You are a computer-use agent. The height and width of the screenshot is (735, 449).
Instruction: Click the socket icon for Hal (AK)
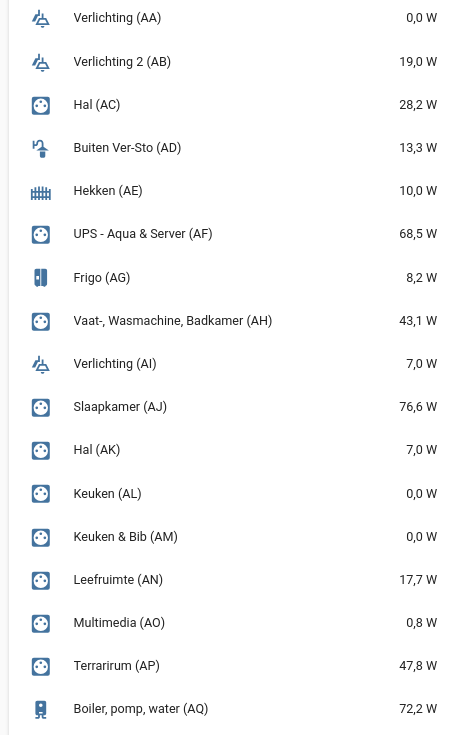pos(41,450)
